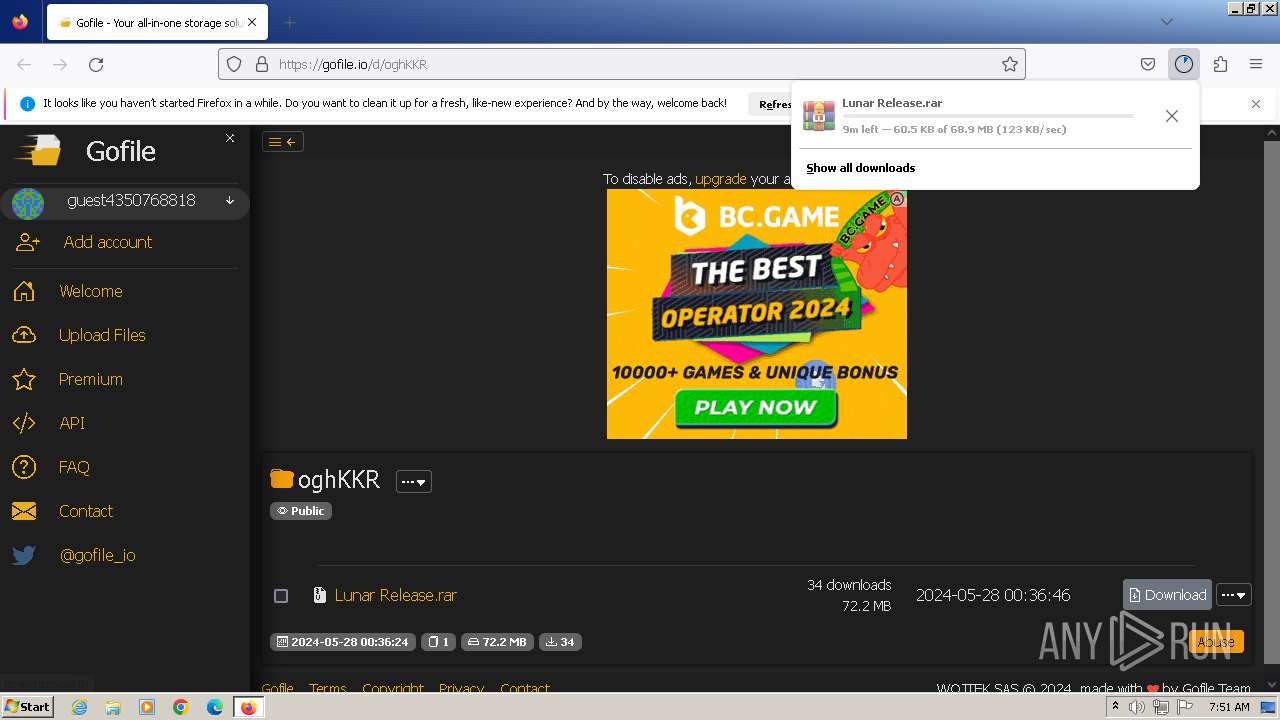Open Windows Start menu
The height and width of the screenshot is (720, 1280).
[x=27, y=707]
